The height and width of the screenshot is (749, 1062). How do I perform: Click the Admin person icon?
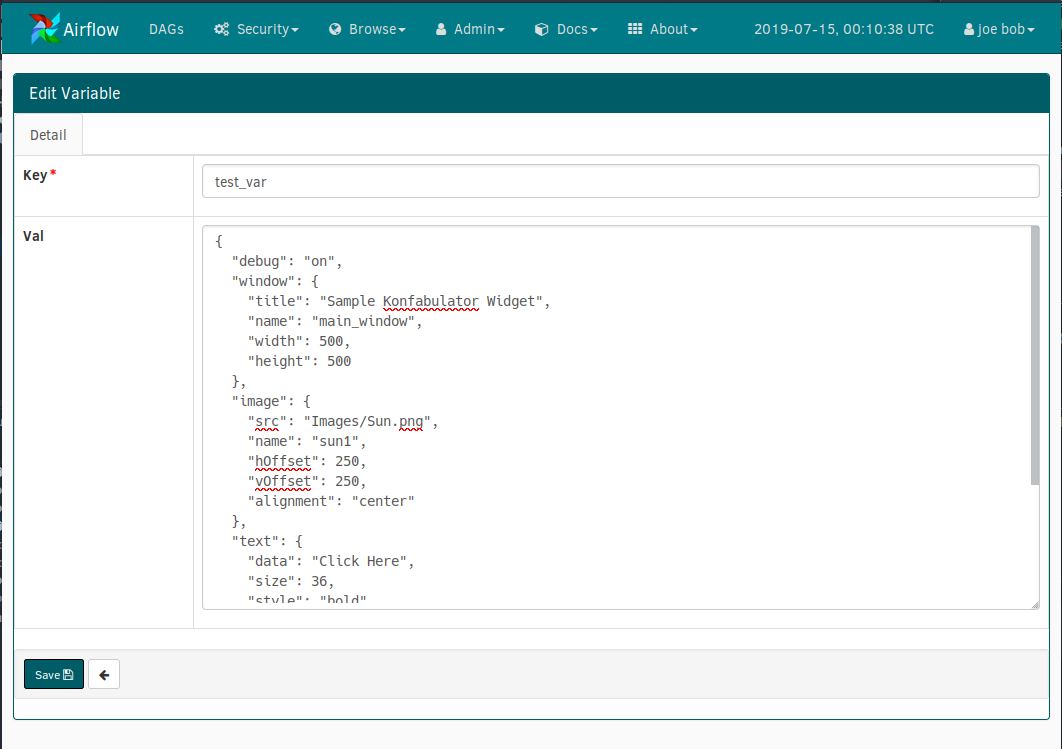coord(441,29)
